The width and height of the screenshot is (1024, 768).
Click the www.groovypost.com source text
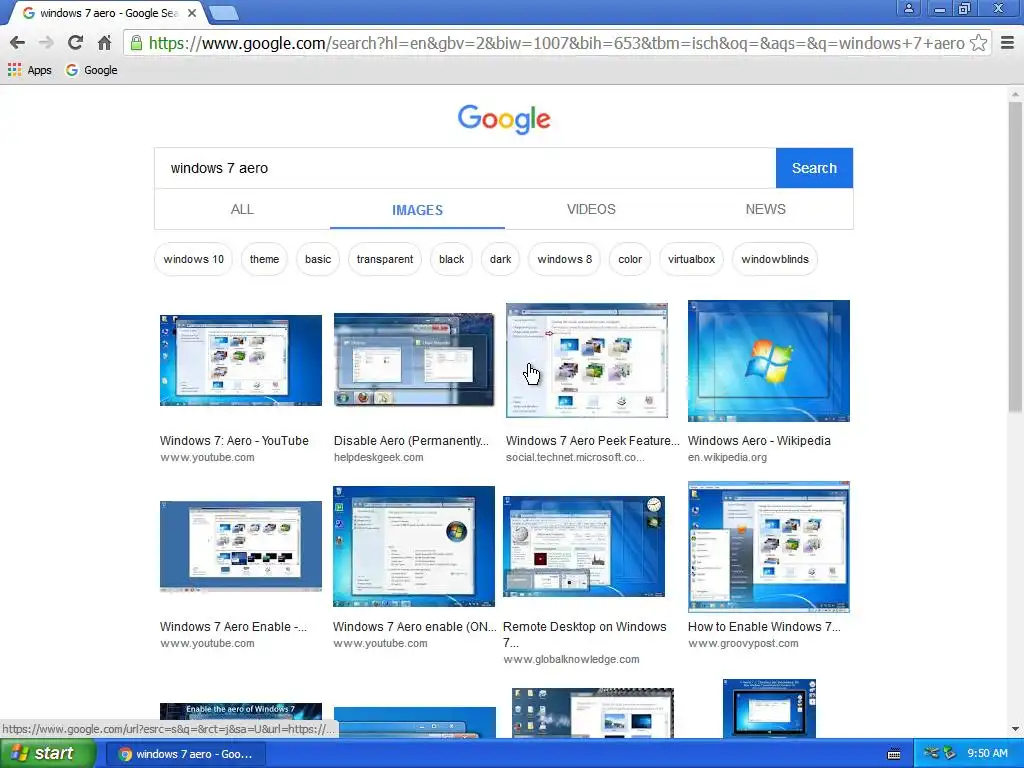point(743,643)
